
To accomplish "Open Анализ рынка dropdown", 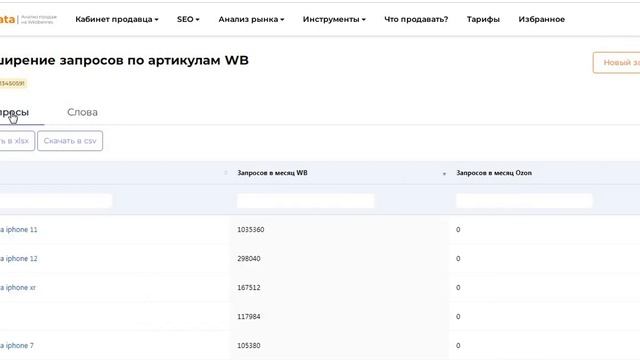I will tap(251, 19).
